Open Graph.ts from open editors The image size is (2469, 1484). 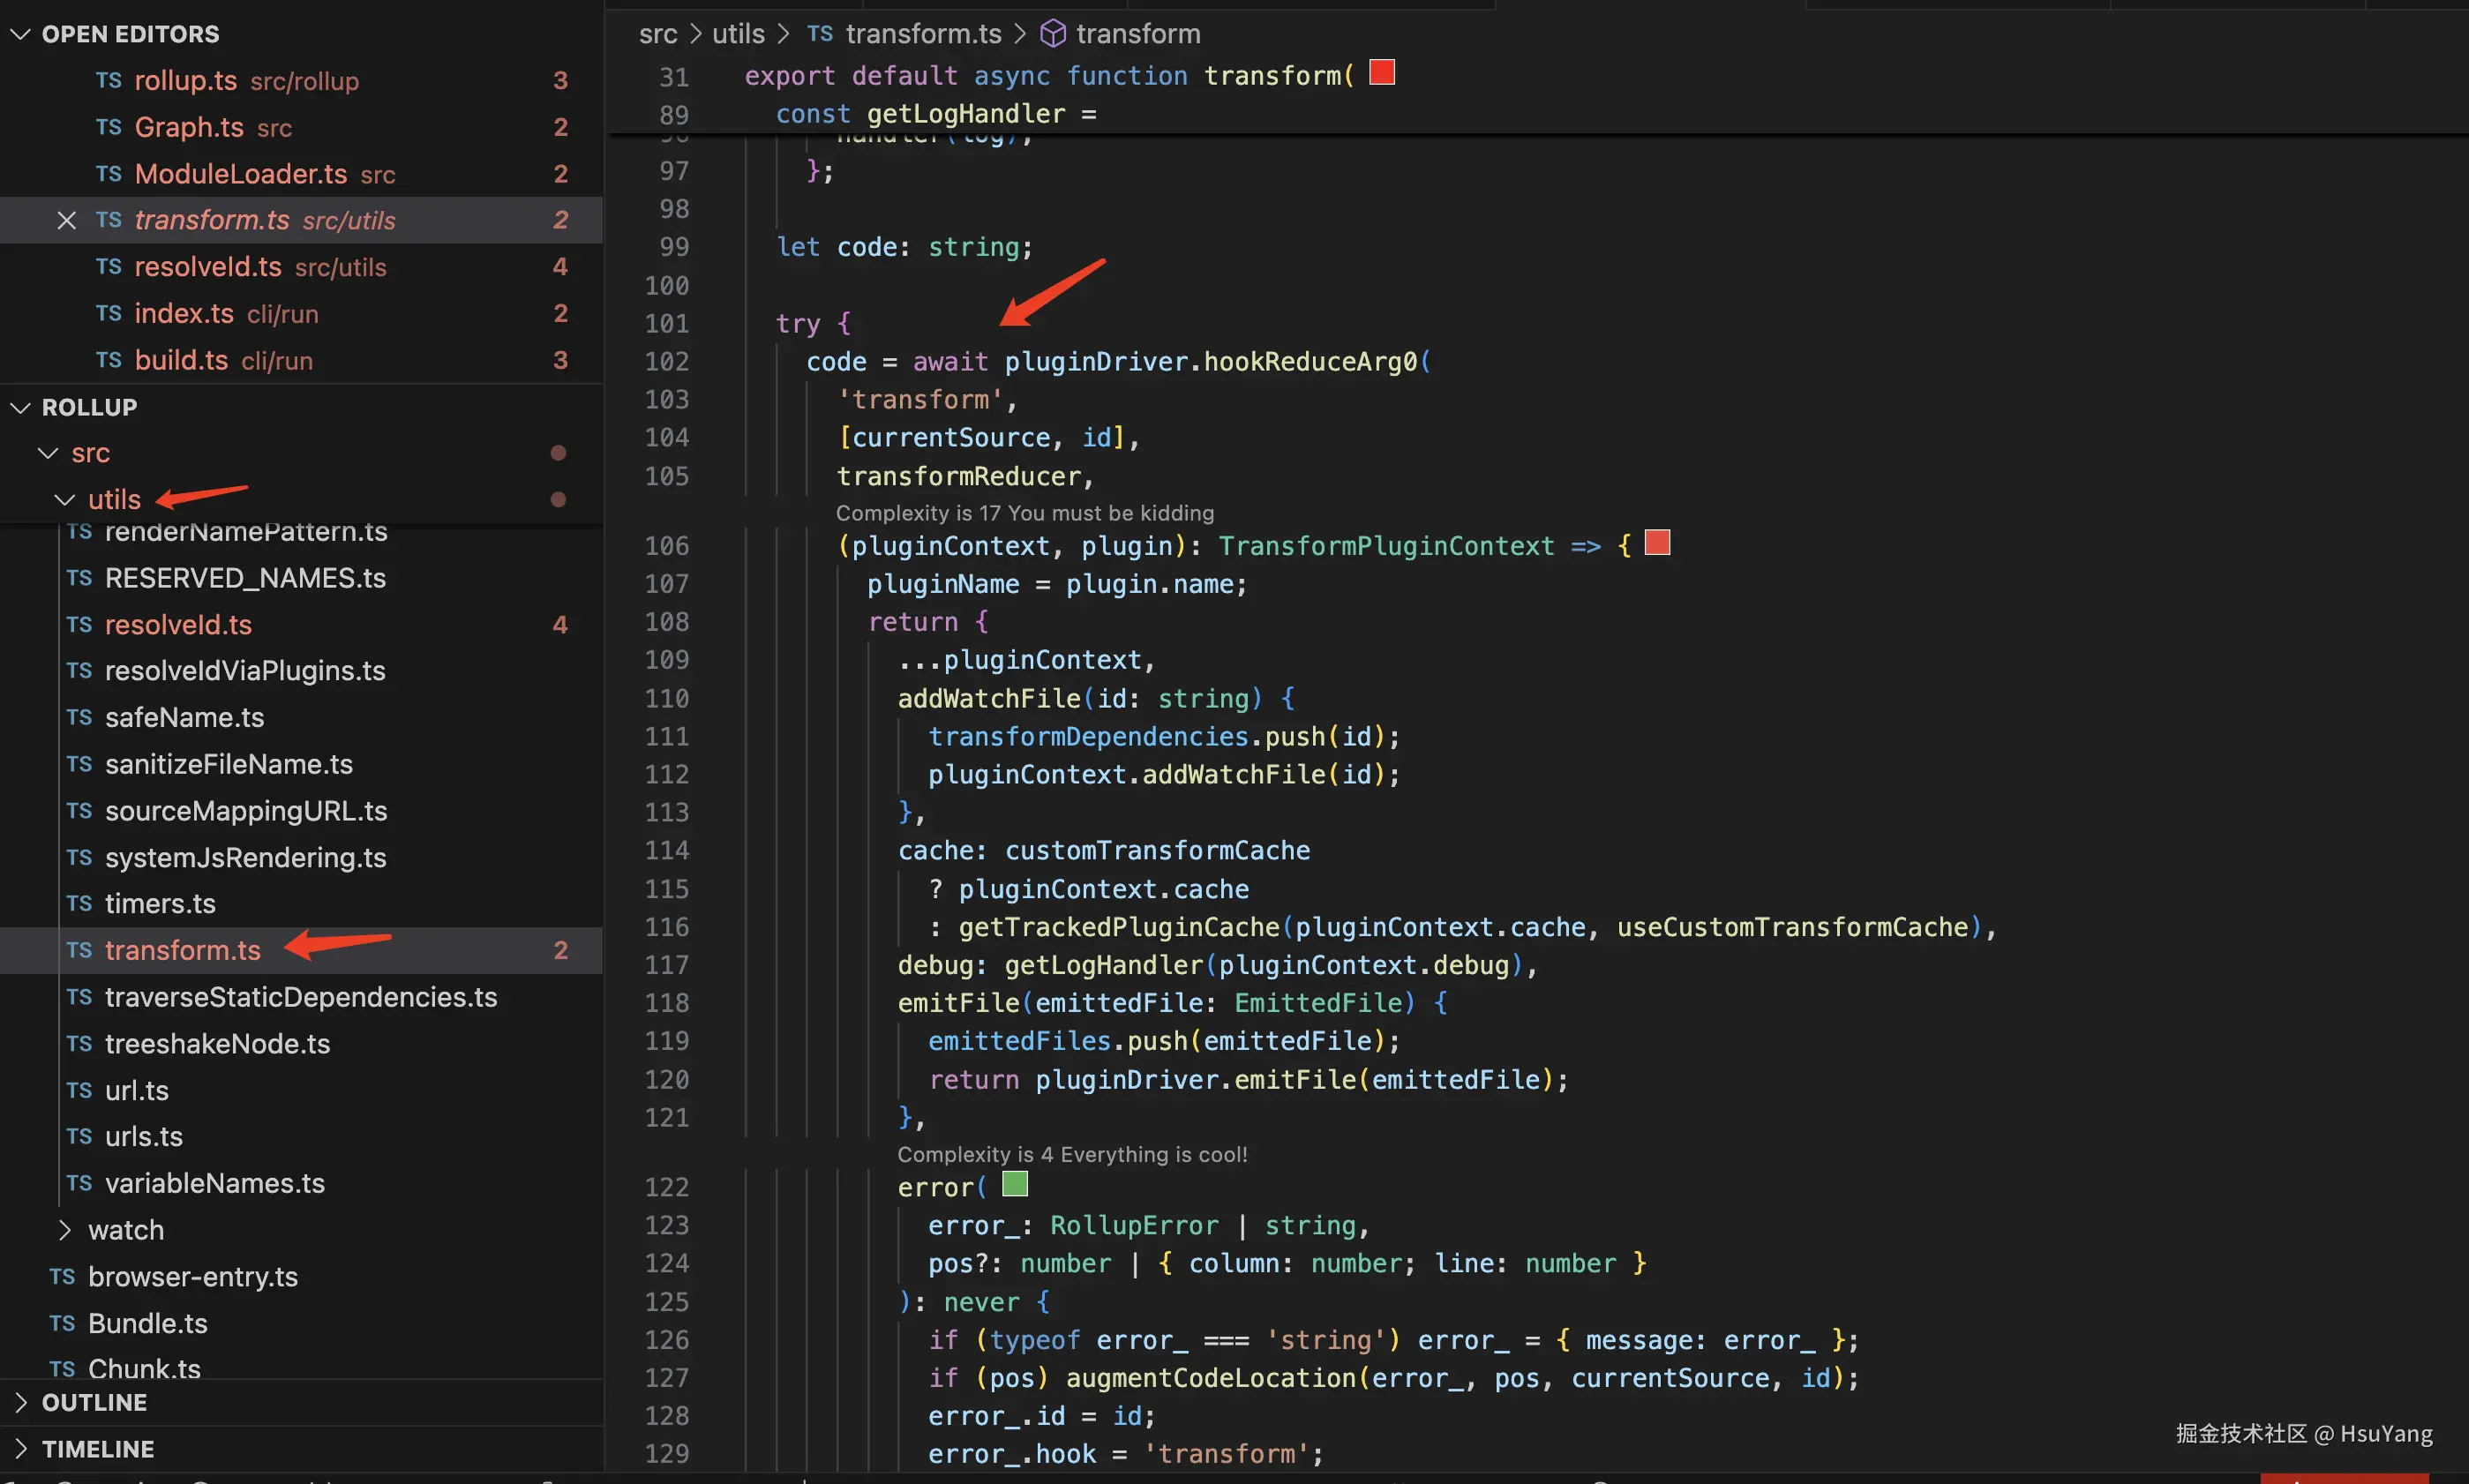tap(189, 127)
